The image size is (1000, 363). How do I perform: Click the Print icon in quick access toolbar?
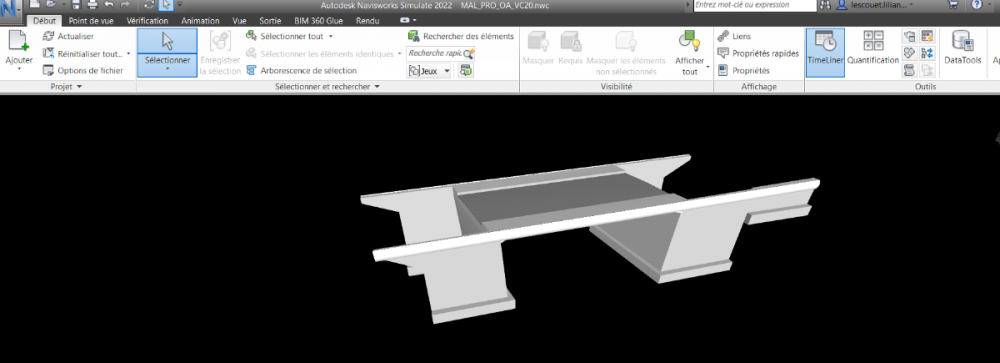92,4
